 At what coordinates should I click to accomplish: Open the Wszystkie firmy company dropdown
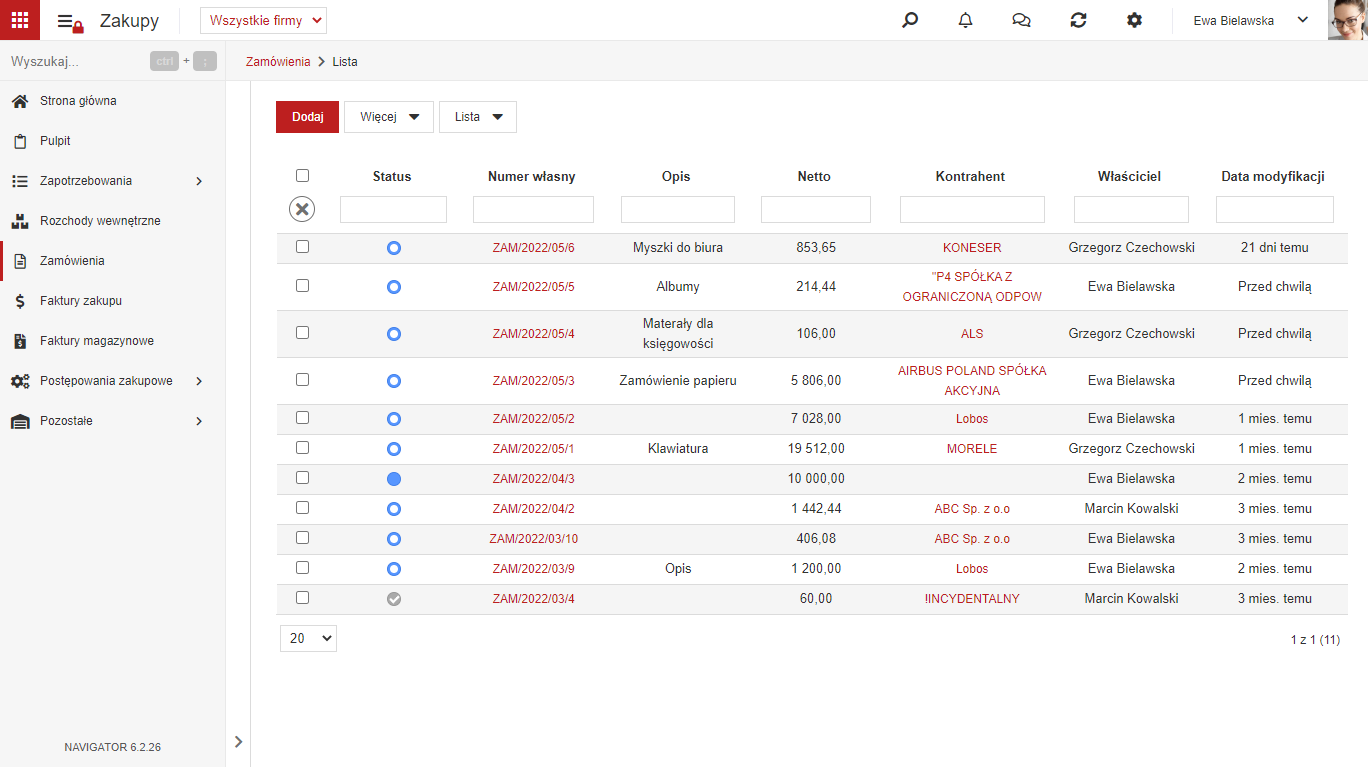[x=264, y=20]
